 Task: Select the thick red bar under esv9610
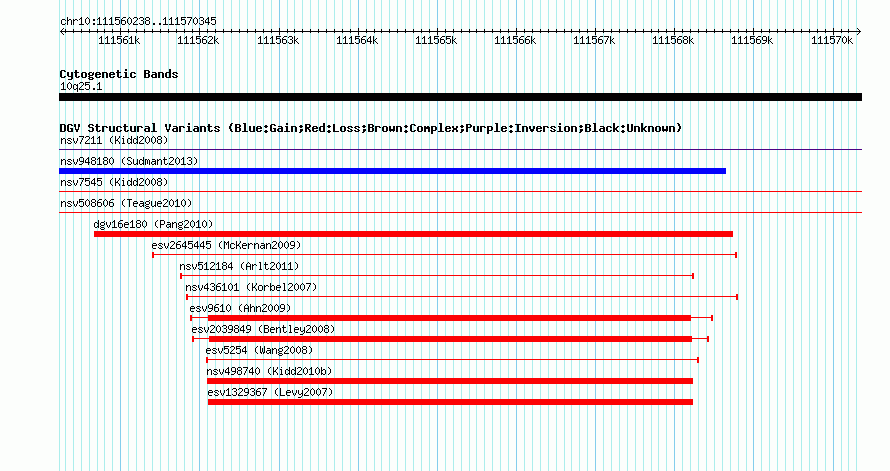pos(450,318)
